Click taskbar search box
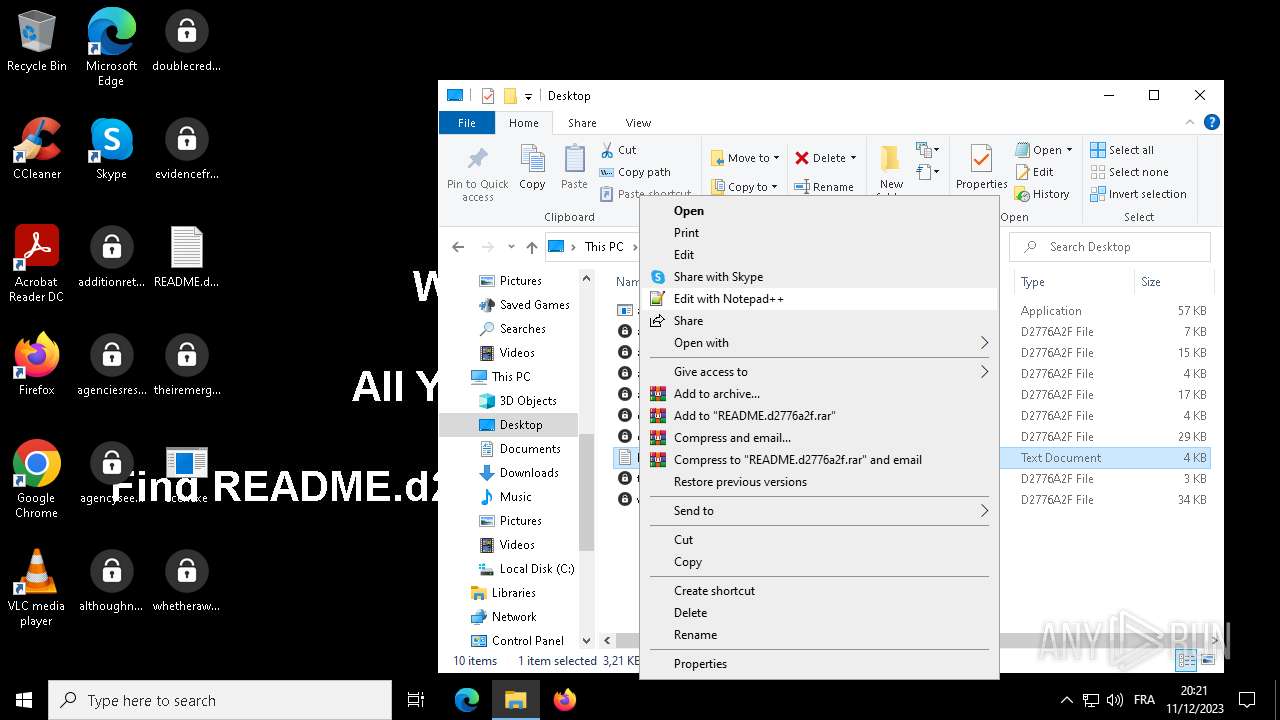This screenshot has width=1280, height=720. tap(220, 700)
